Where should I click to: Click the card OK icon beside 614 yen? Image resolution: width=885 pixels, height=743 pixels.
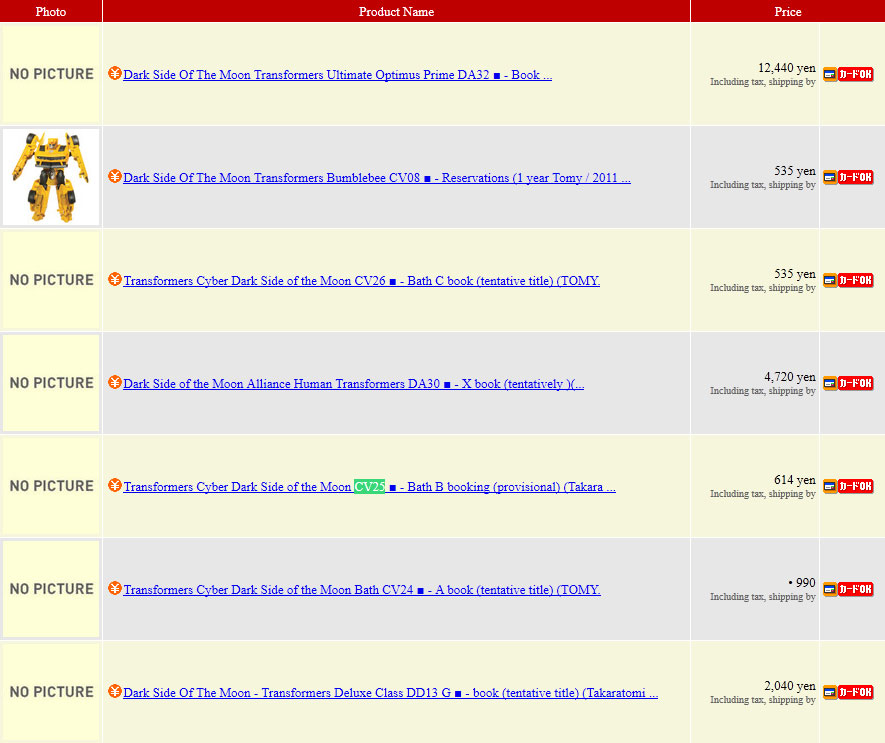point(848,486)
